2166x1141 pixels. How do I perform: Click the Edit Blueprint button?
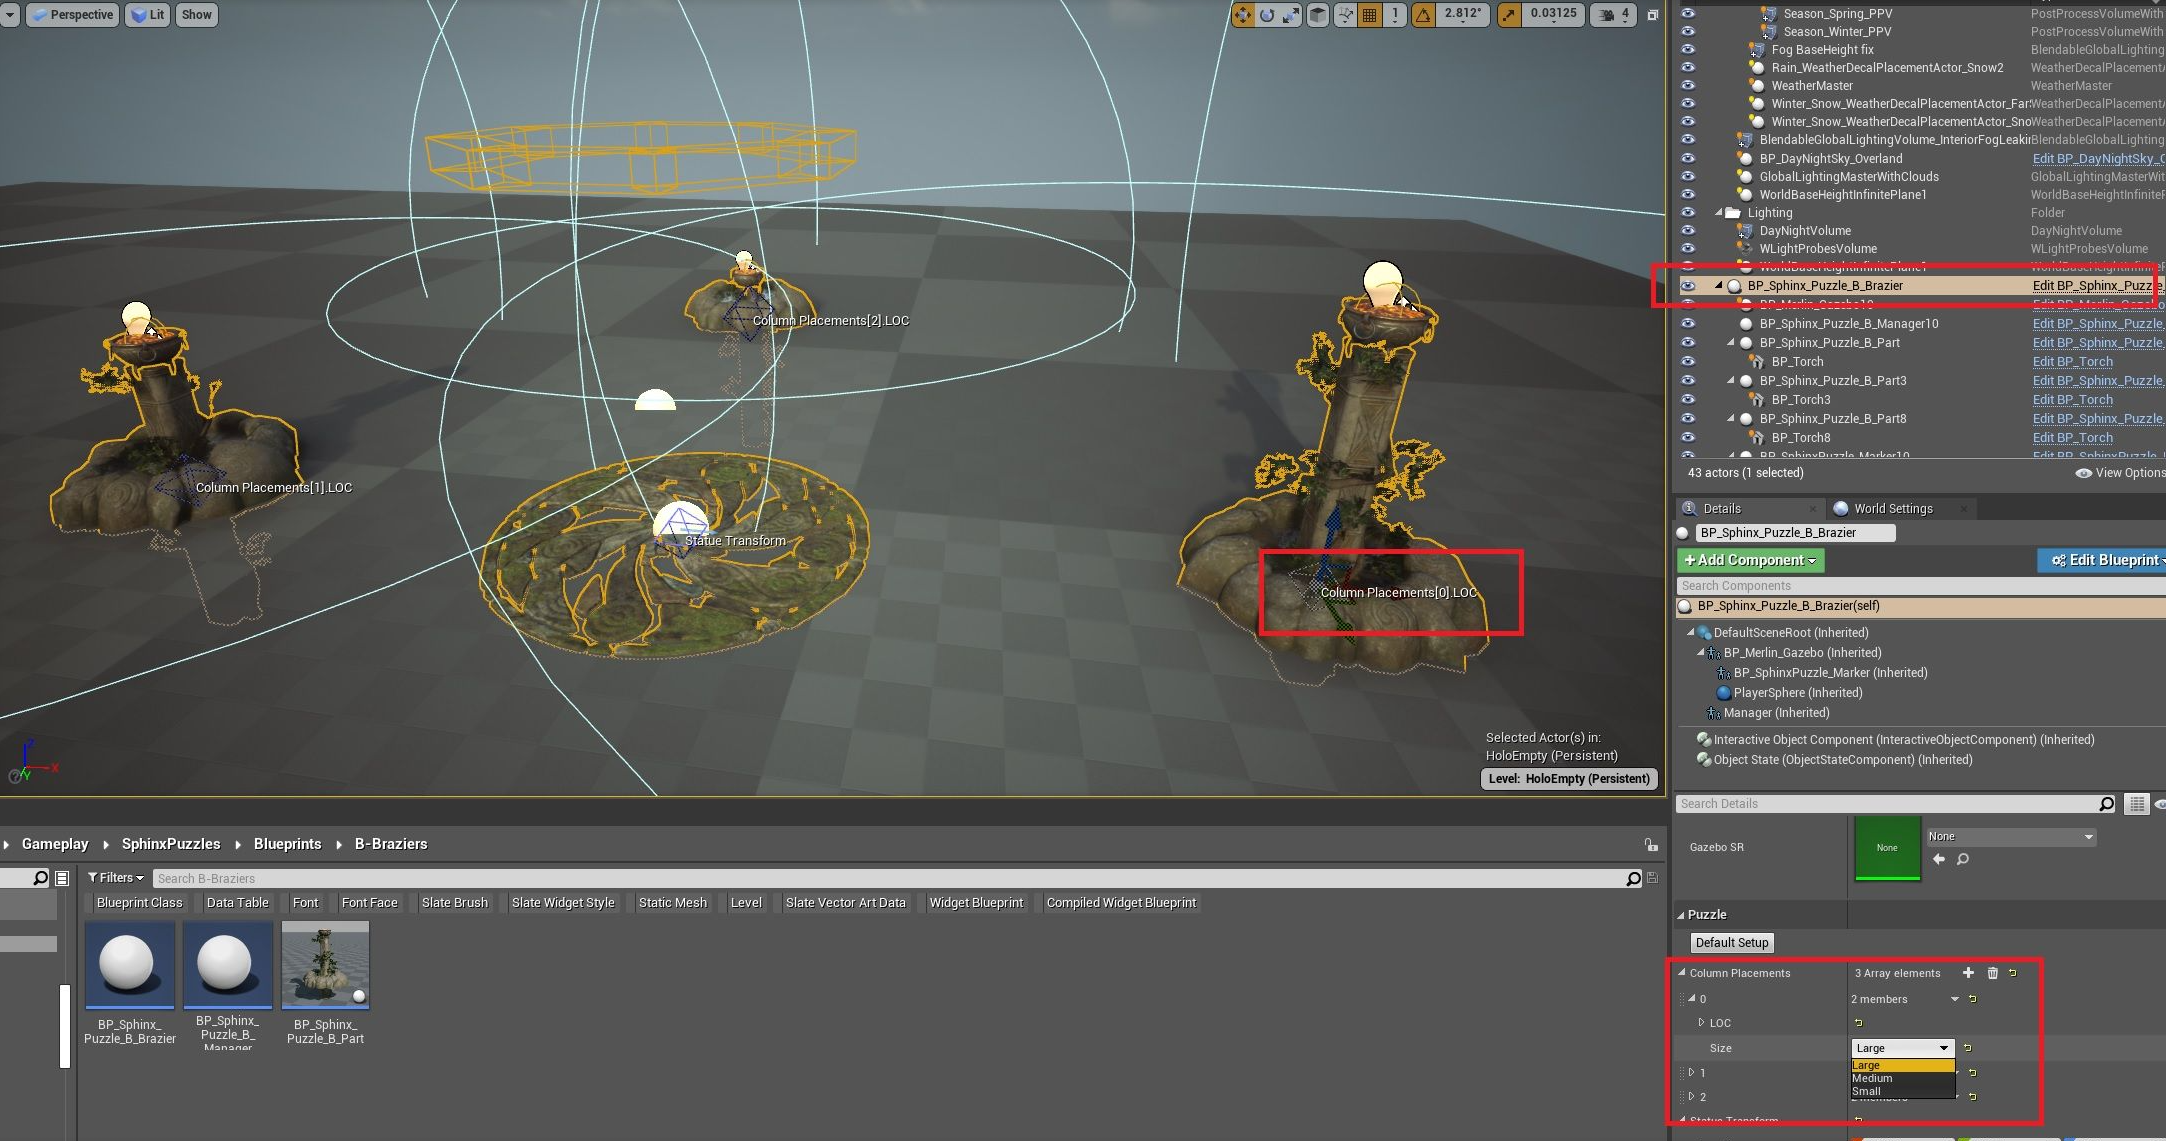2104,561
